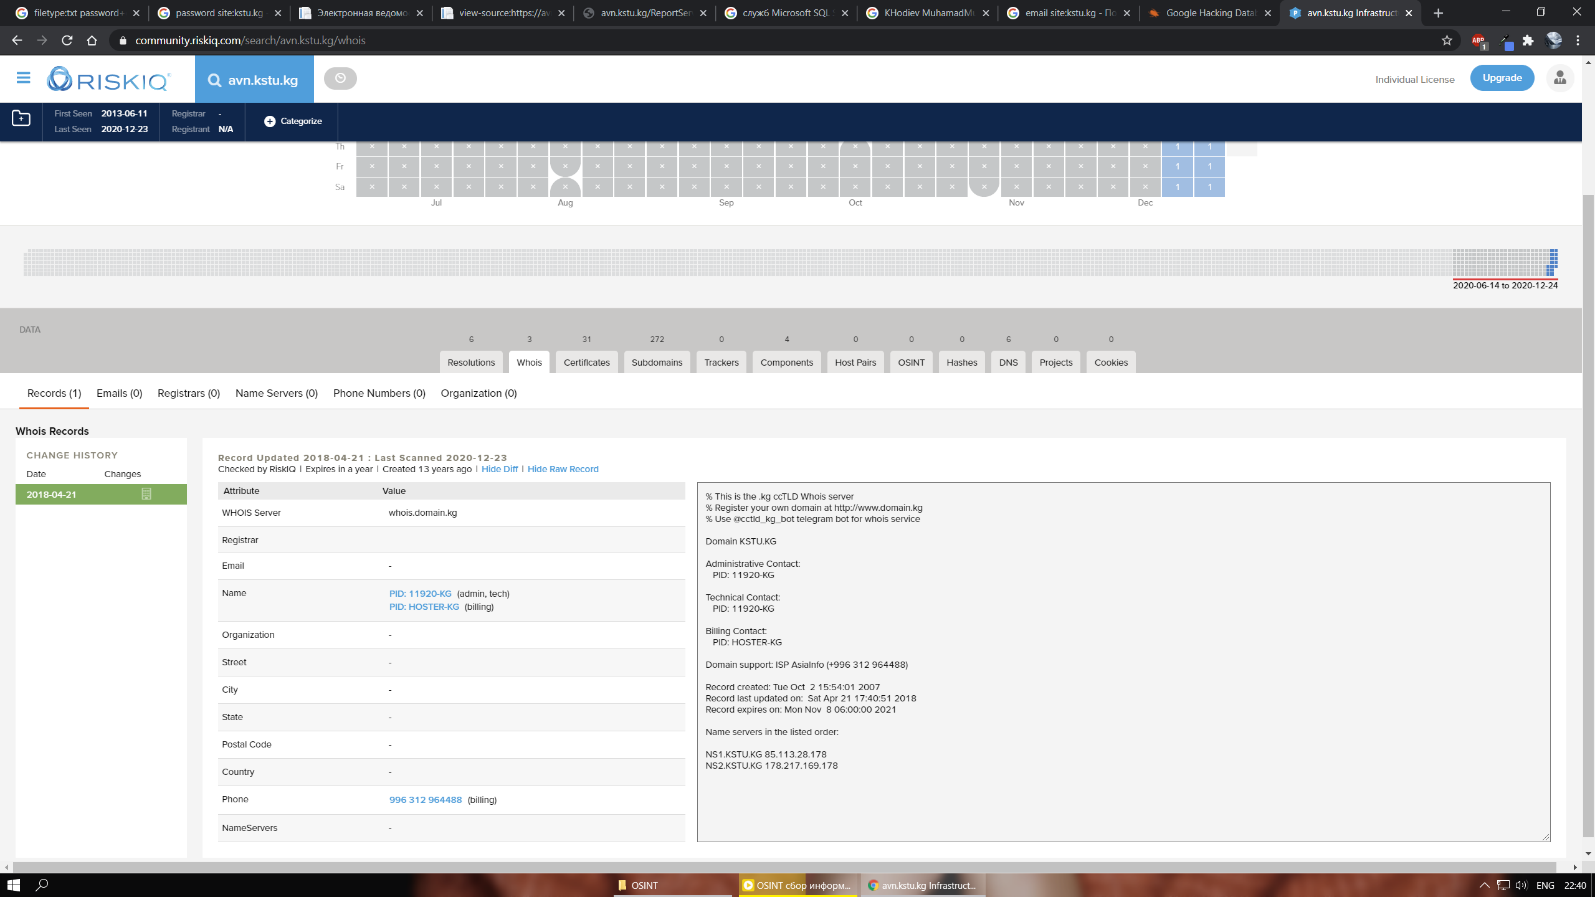Click the clock history icon beside search
Viewport: 1595px width, 897px height.
340,78
